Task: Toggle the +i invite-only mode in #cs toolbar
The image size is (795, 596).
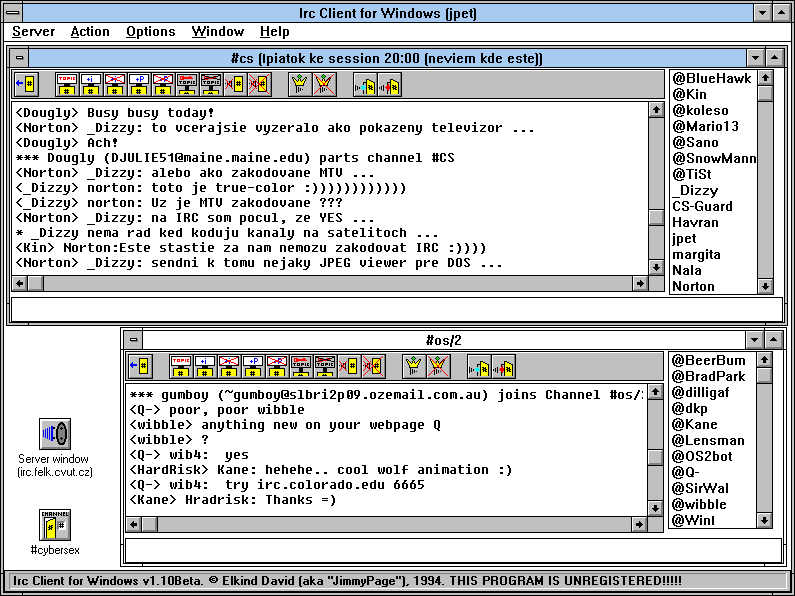Action: click(91, 84)
